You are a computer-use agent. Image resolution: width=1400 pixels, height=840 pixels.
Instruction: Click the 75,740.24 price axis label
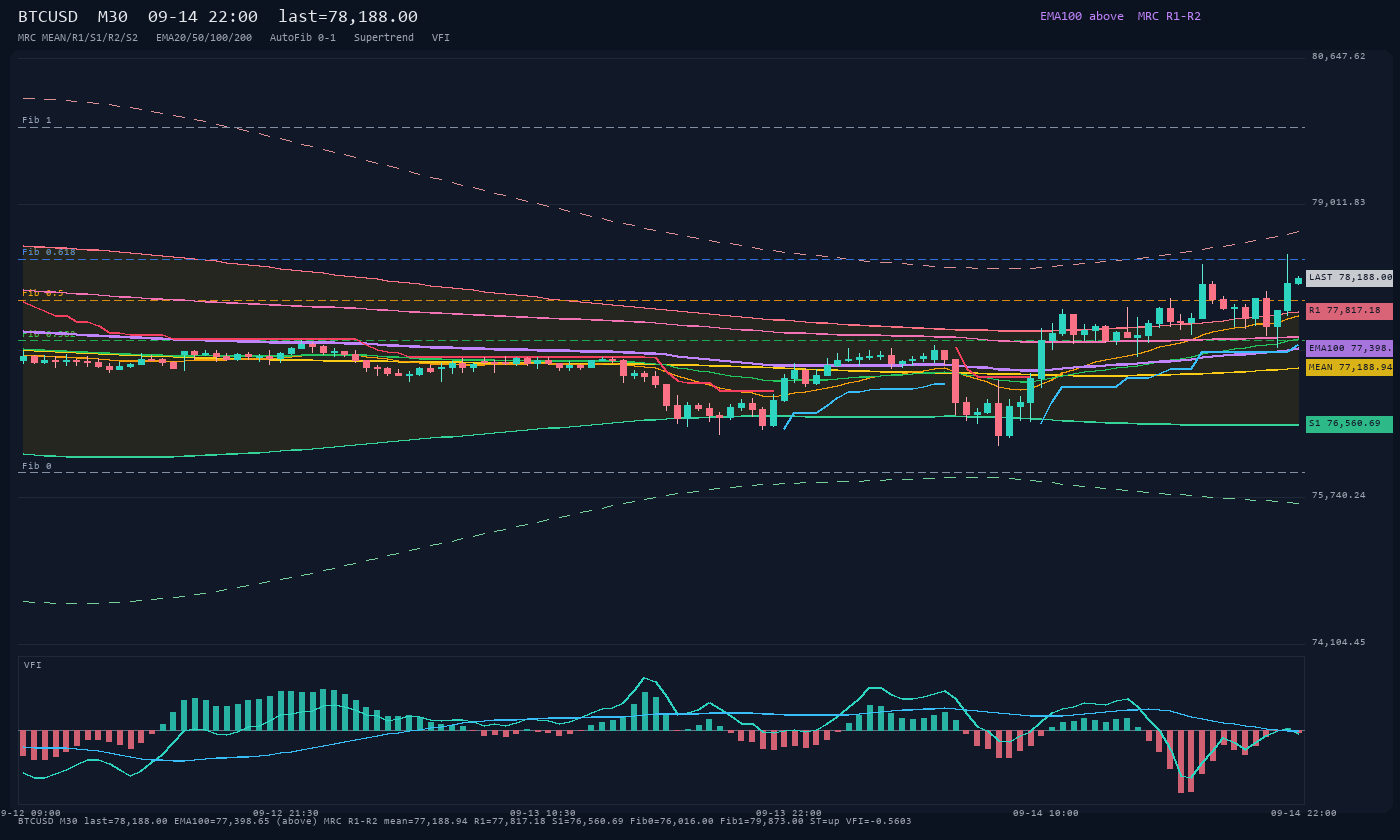(x=1338, y=496)
